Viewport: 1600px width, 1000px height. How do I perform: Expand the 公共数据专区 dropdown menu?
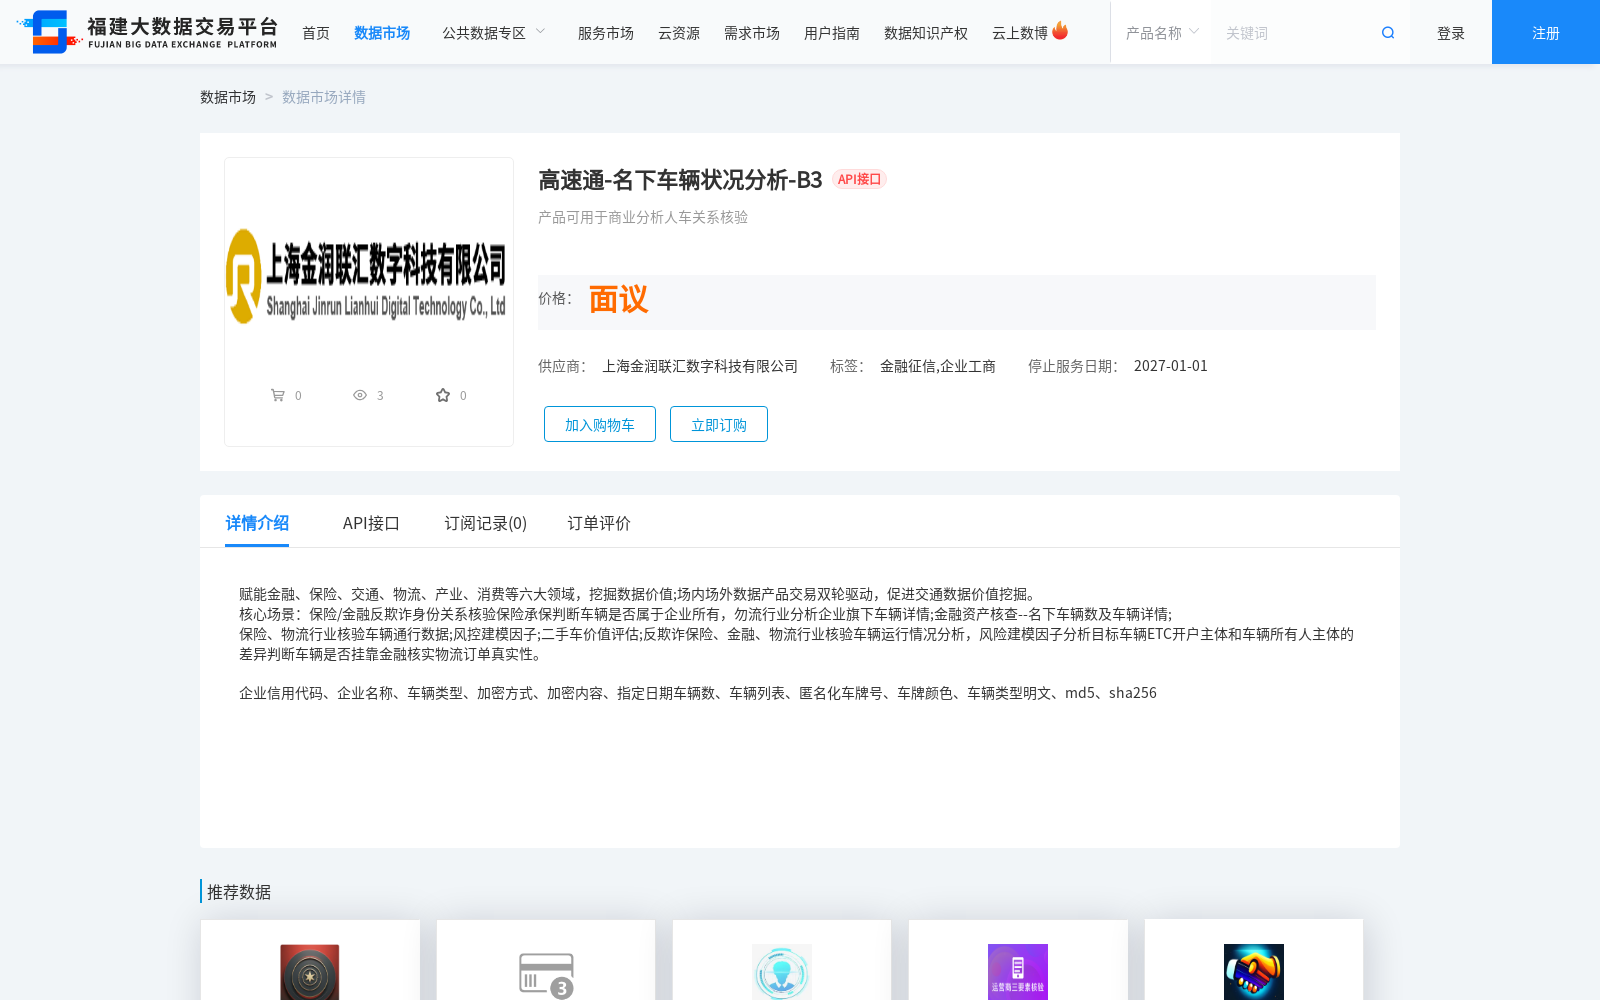pos(494,33)
